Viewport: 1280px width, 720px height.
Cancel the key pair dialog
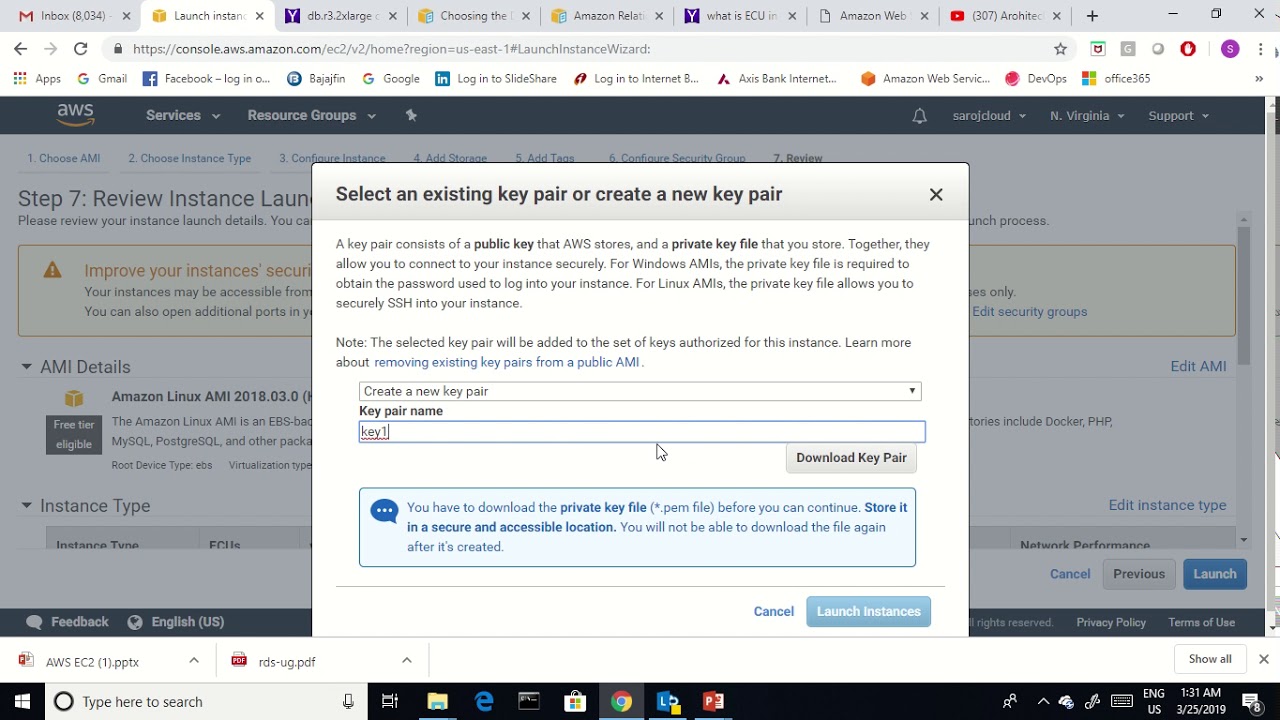tap(773, 612)
